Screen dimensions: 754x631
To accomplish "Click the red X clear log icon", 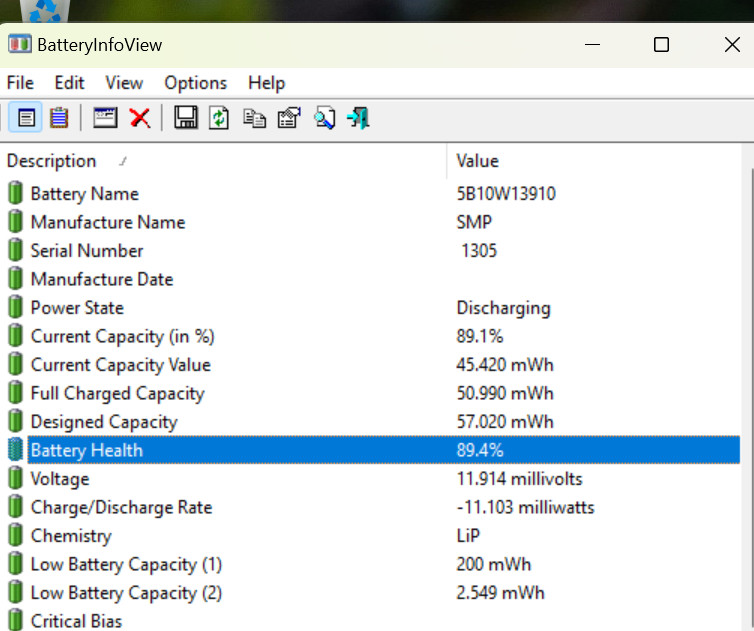I will (140, 118).
